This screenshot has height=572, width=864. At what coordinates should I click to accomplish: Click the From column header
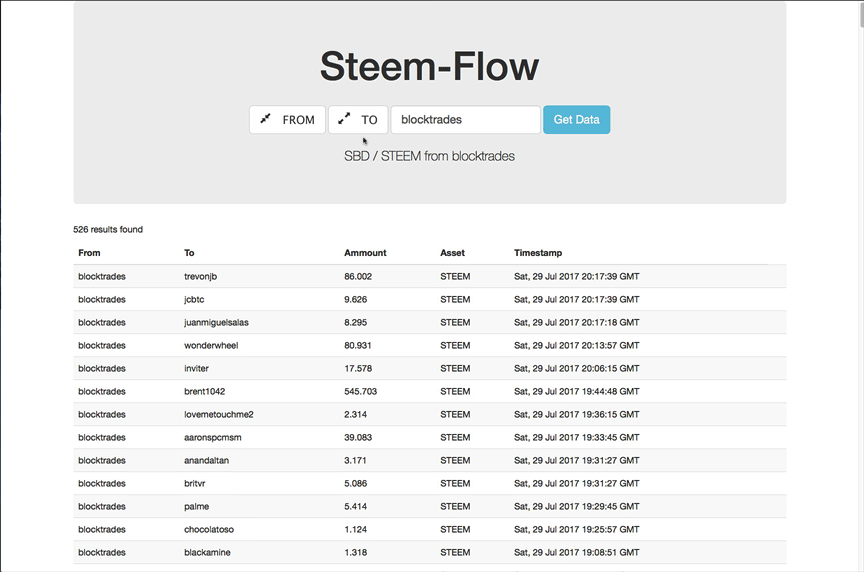click(x=89, y=253)
